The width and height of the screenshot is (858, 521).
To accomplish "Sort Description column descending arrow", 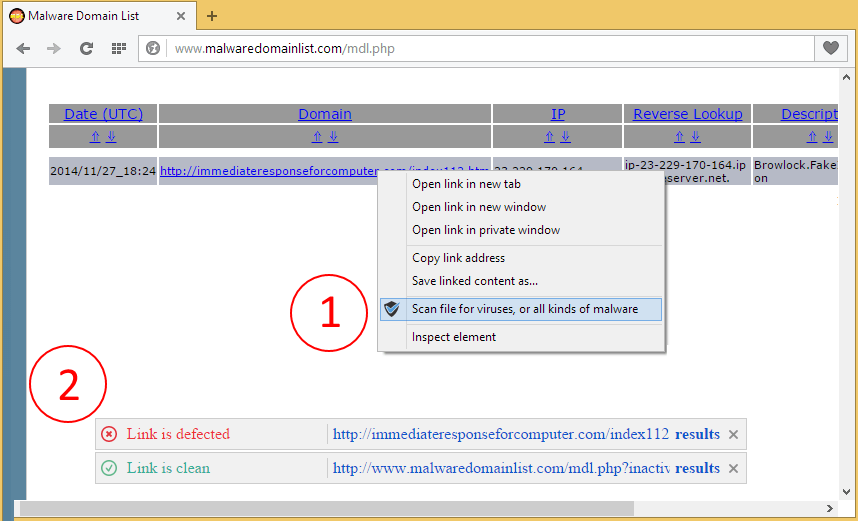I will click(x=828, y=137).
